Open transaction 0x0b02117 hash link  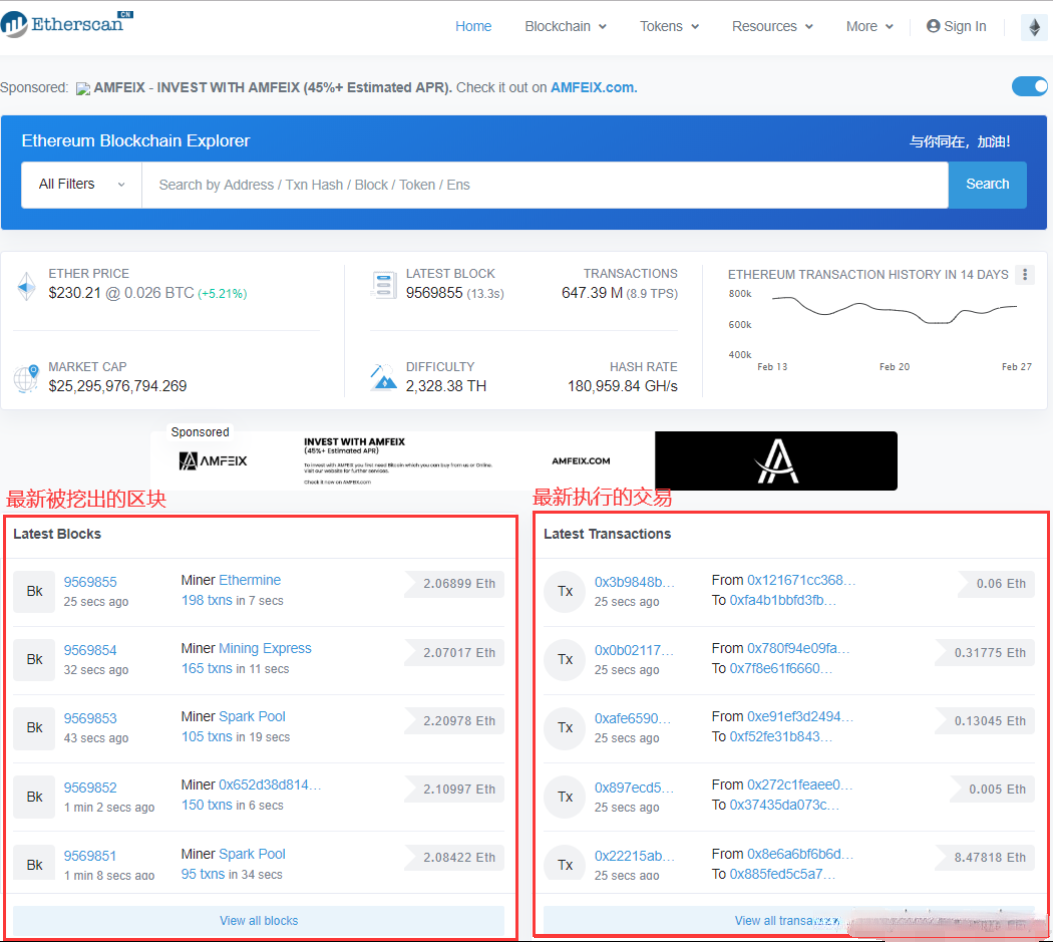(x=633, y=651)
